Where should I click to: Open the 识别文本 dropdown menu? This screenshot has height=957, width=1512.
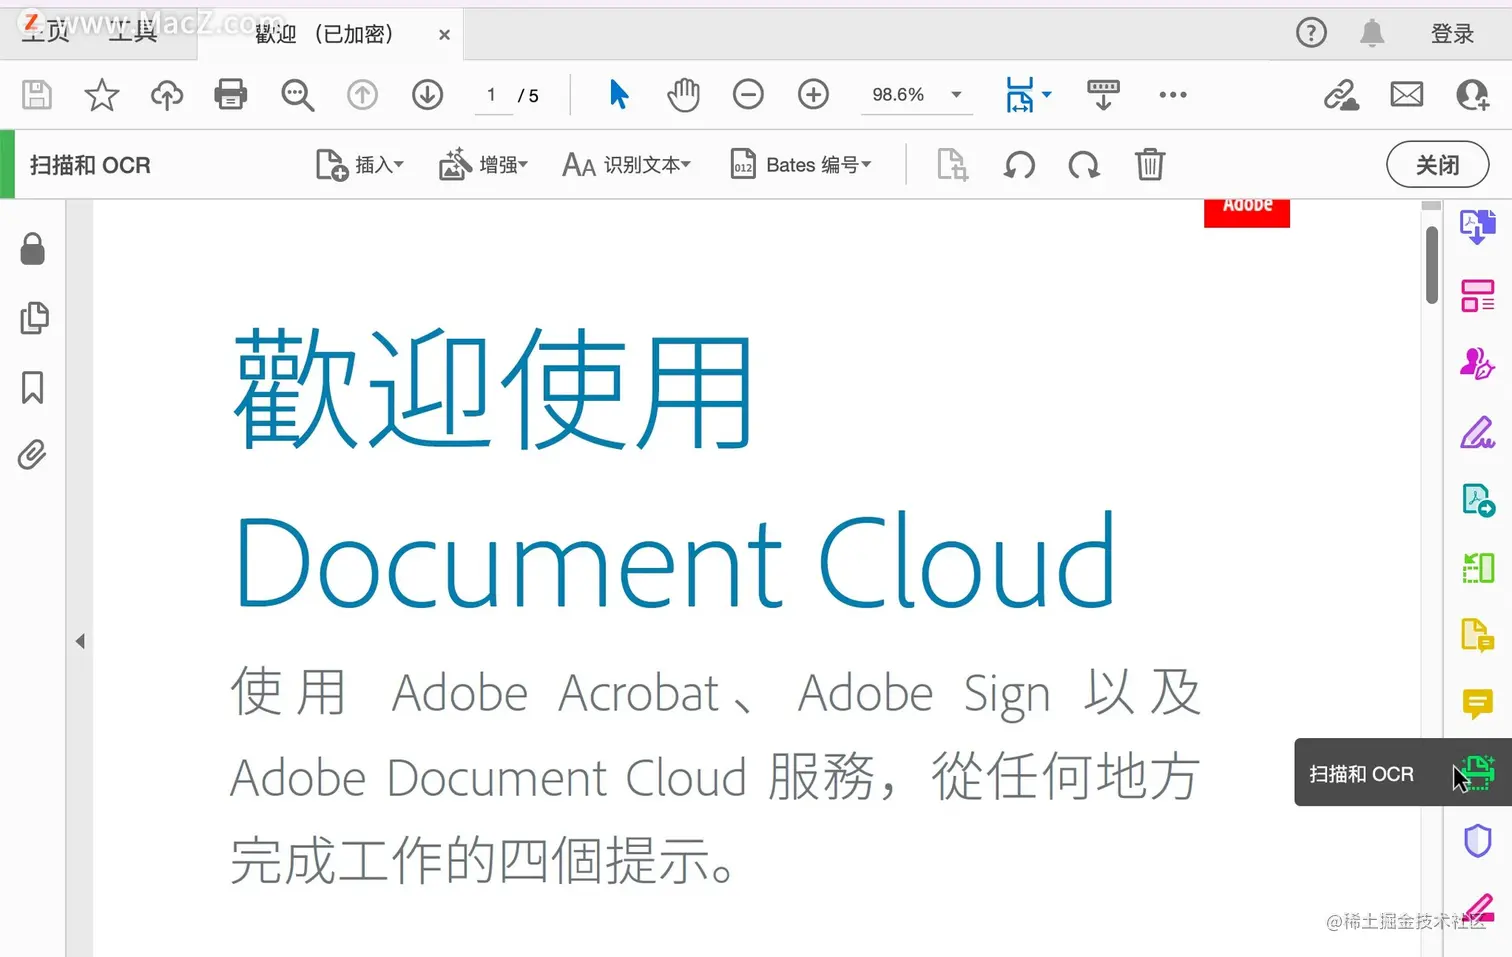[626, 165]
